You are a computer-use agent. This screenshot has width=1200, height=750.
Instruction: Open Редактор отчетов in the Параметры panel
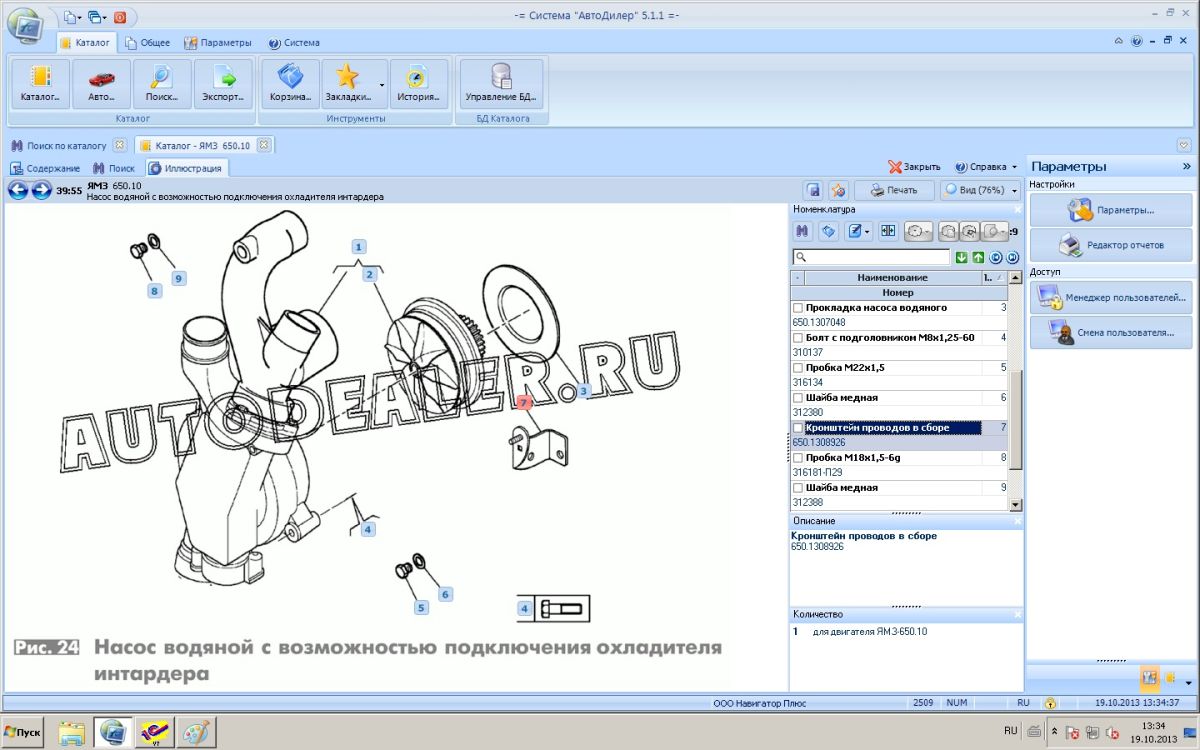[x=1111, y=245]
